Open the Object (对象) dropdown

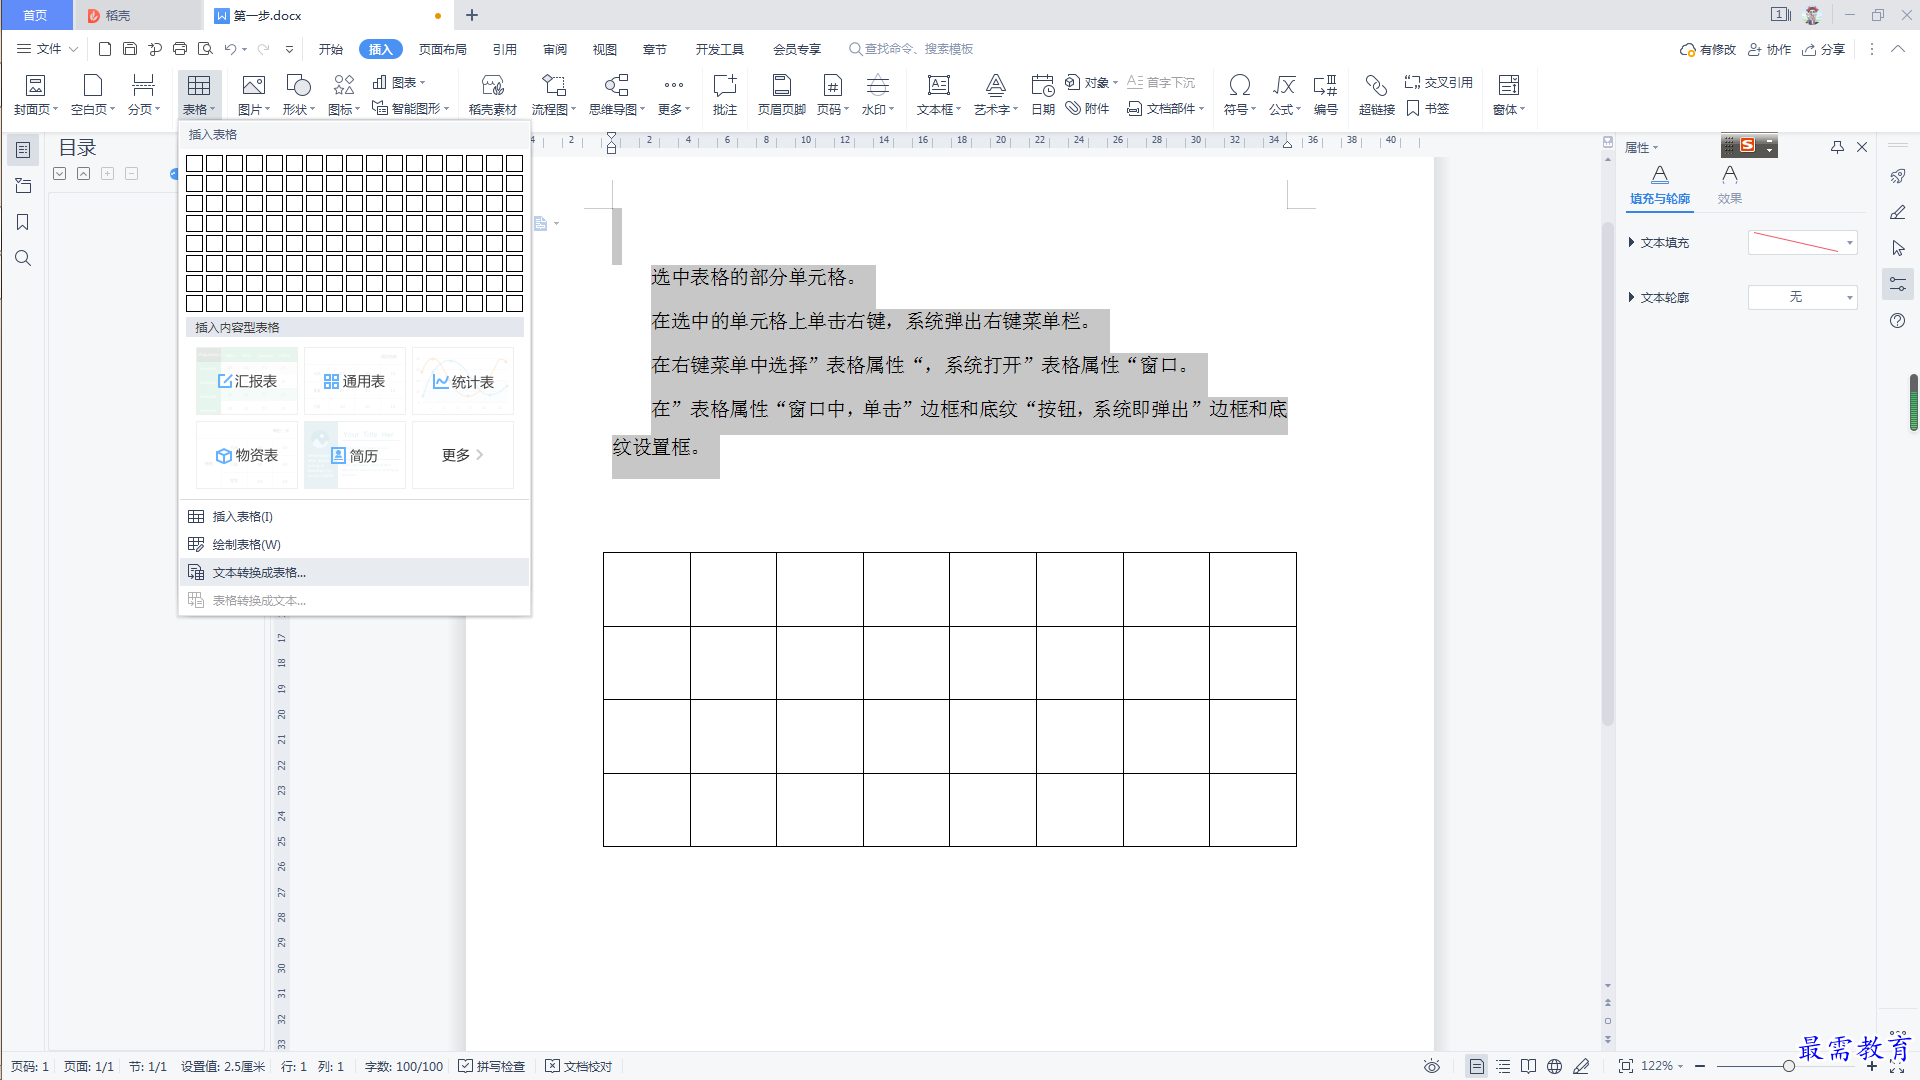pos(1091,82)
